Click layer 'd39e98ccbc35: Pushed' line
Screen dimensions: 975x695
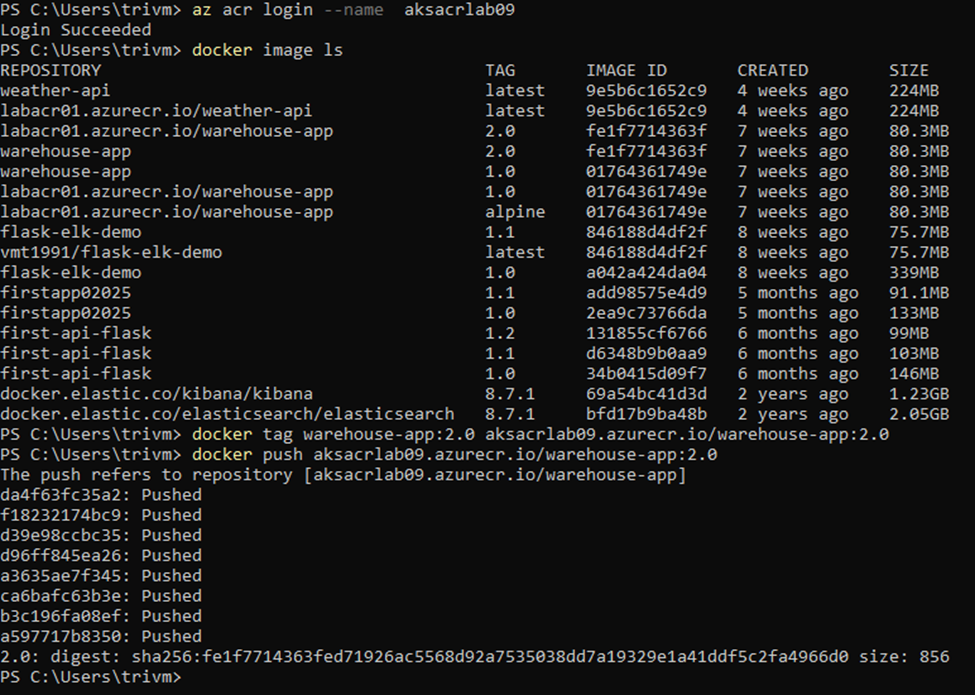point(101,535)
